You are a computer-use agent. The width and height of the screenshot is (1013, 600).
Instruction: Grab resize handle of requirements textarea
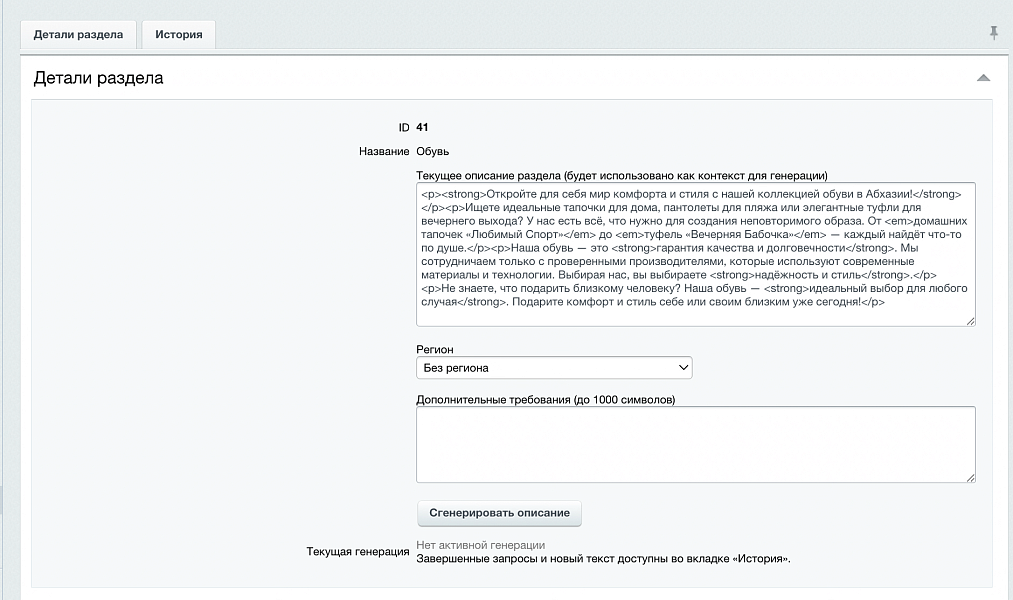point(970,477)
